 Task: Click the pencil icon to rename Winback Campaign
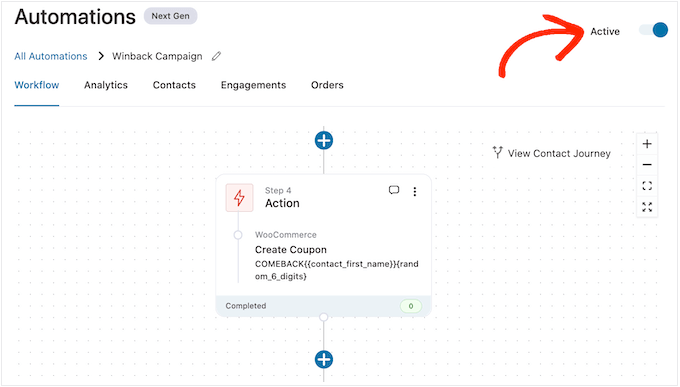tap(216, 56)
